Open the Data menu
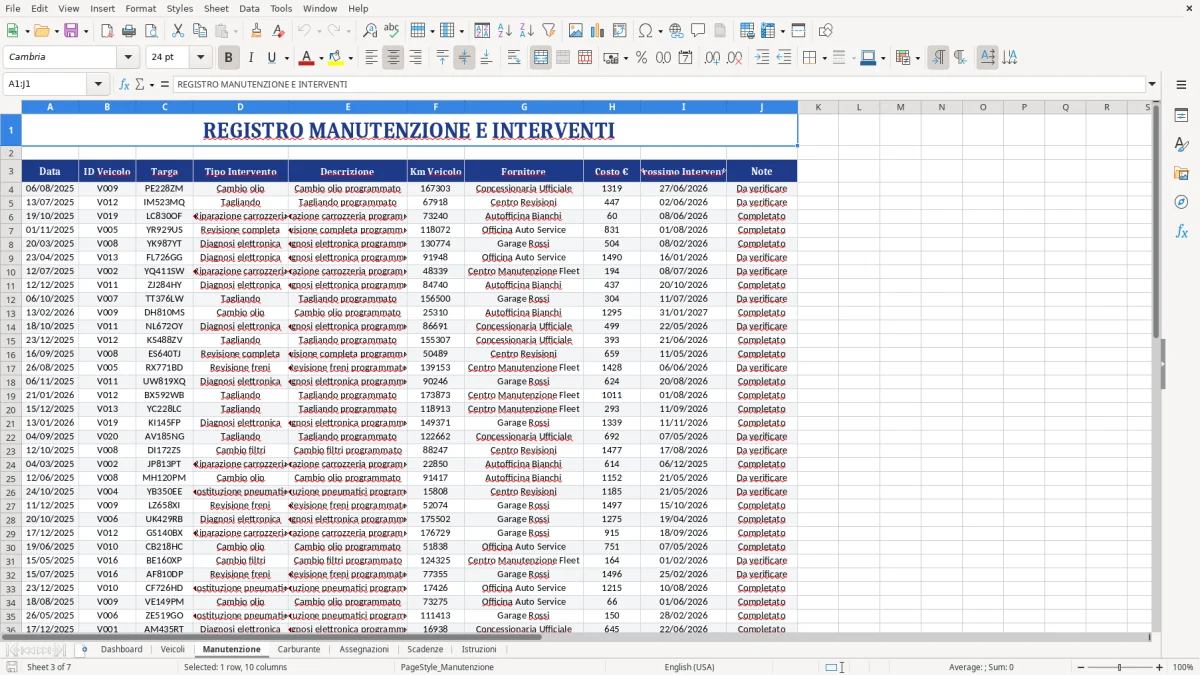Image resolution: width=1200 pixels, height=675 pixels. (248, 8)
